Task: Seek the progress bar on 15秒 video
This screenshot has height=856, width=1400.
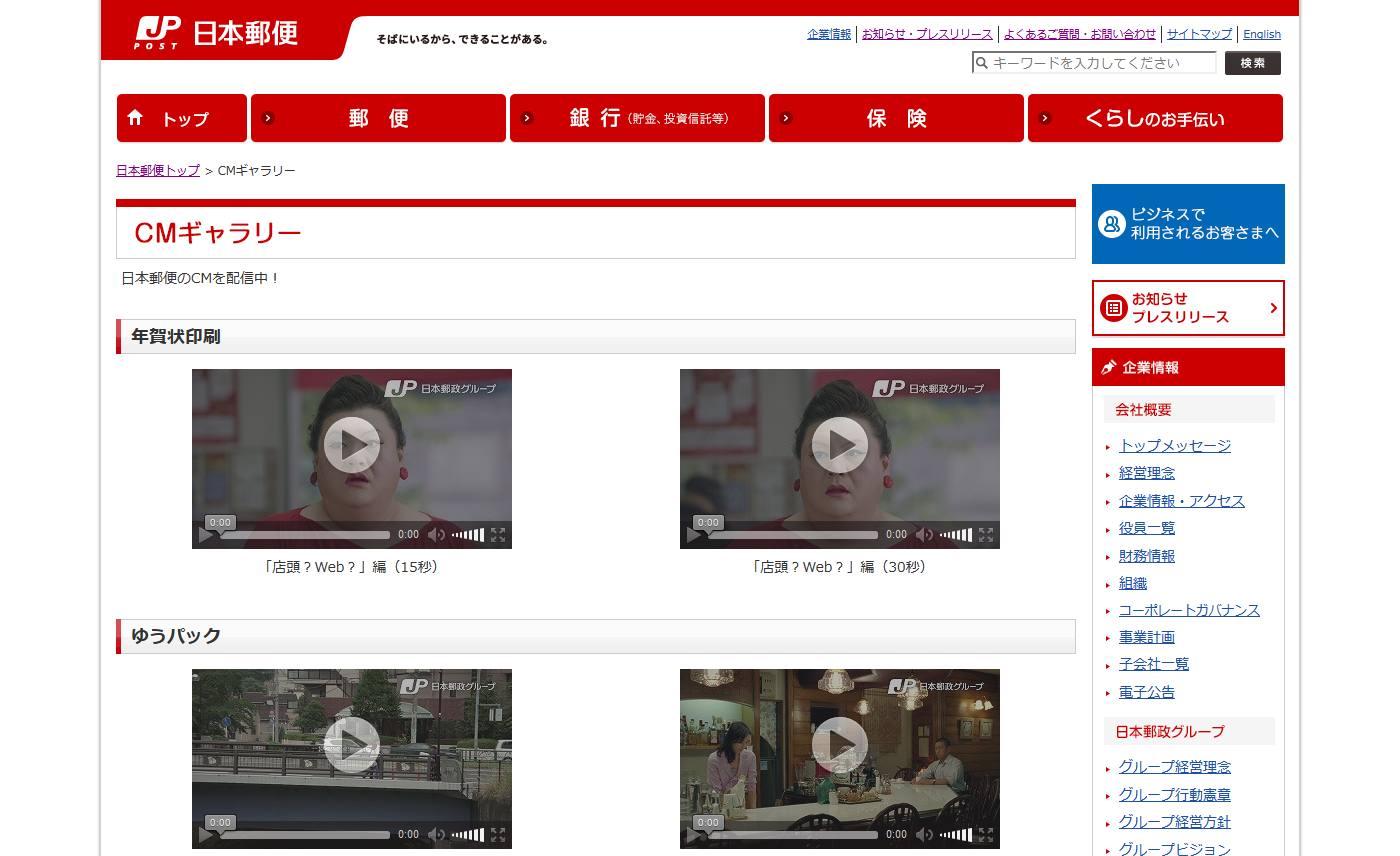Action: tap(305, 535)
